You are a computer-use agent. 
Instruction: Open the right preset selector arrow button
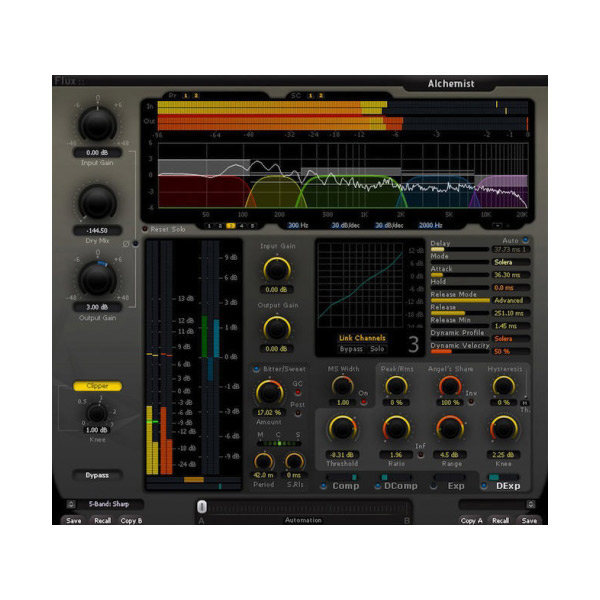point(530,504)
